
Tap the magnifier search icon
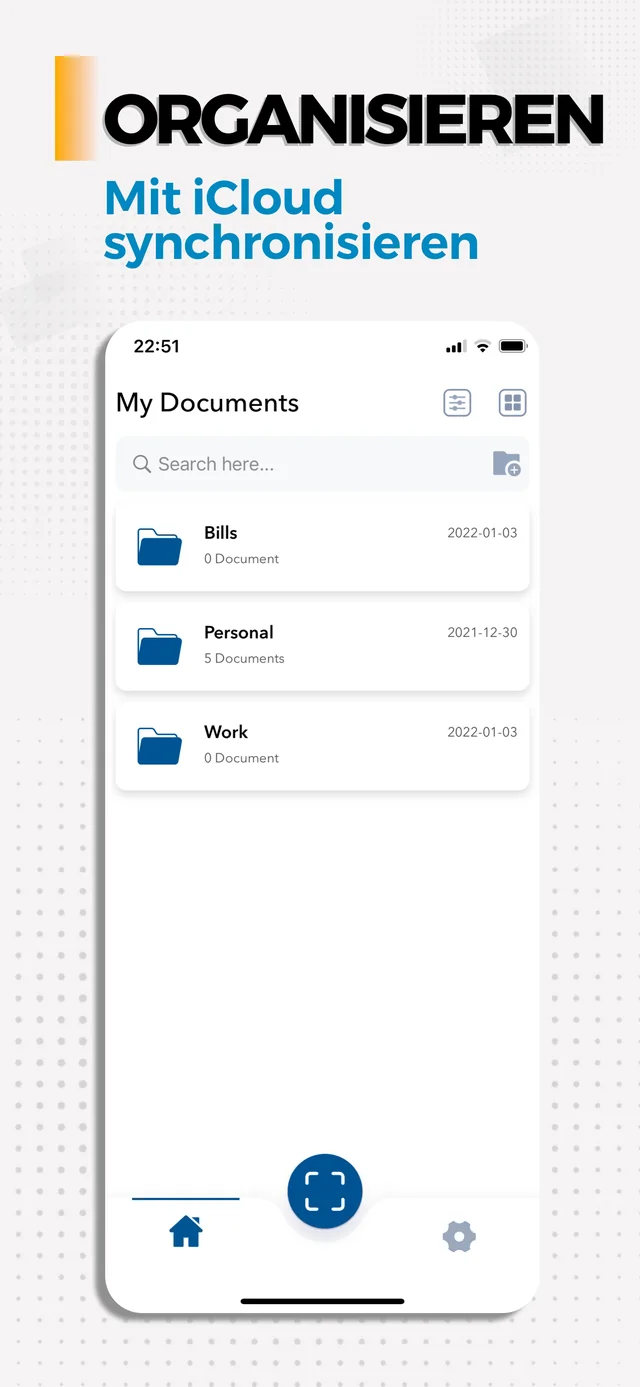point(142,464)
